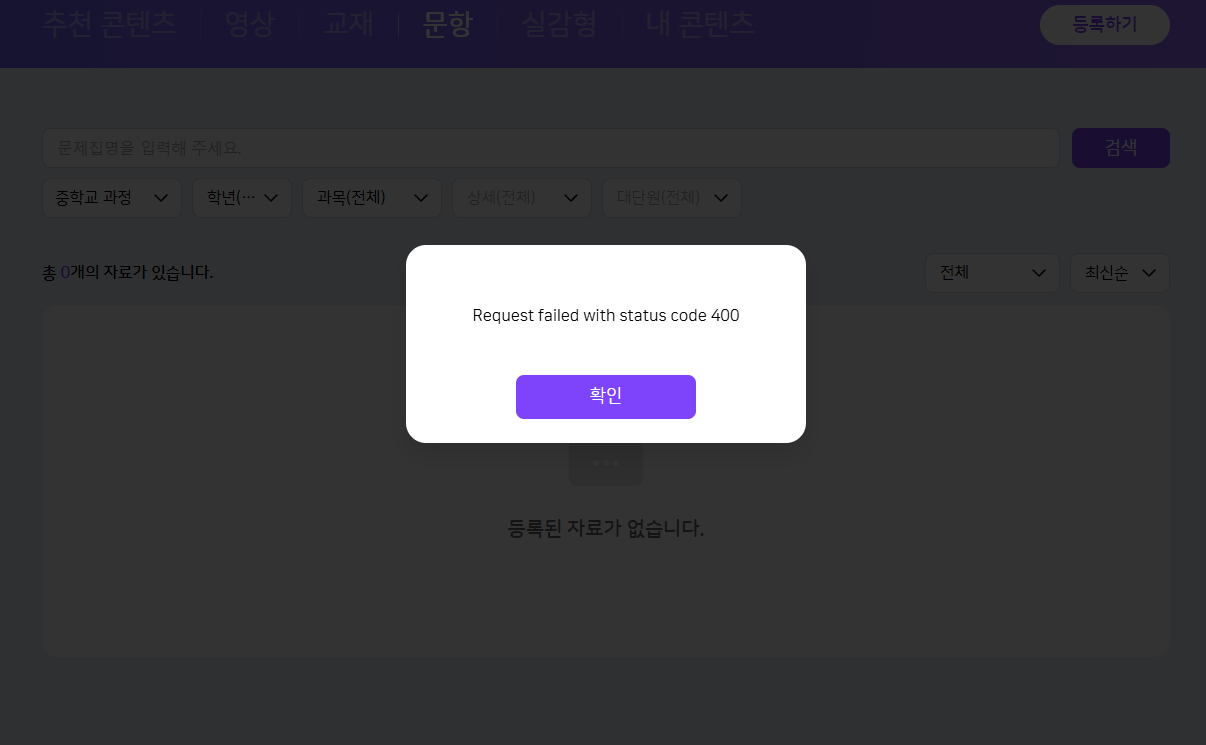Switch to the 추천 콘텐츠 tab

click(109, 25)
